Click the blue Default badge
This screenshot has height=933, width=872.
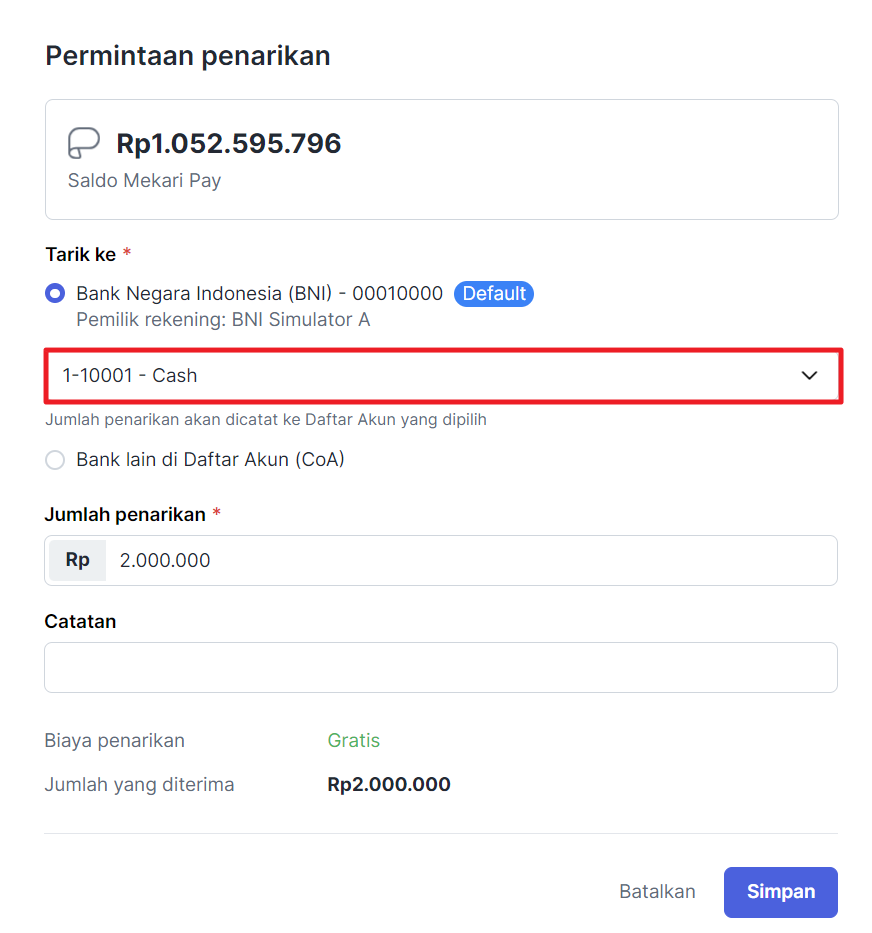tap(494, 294)
